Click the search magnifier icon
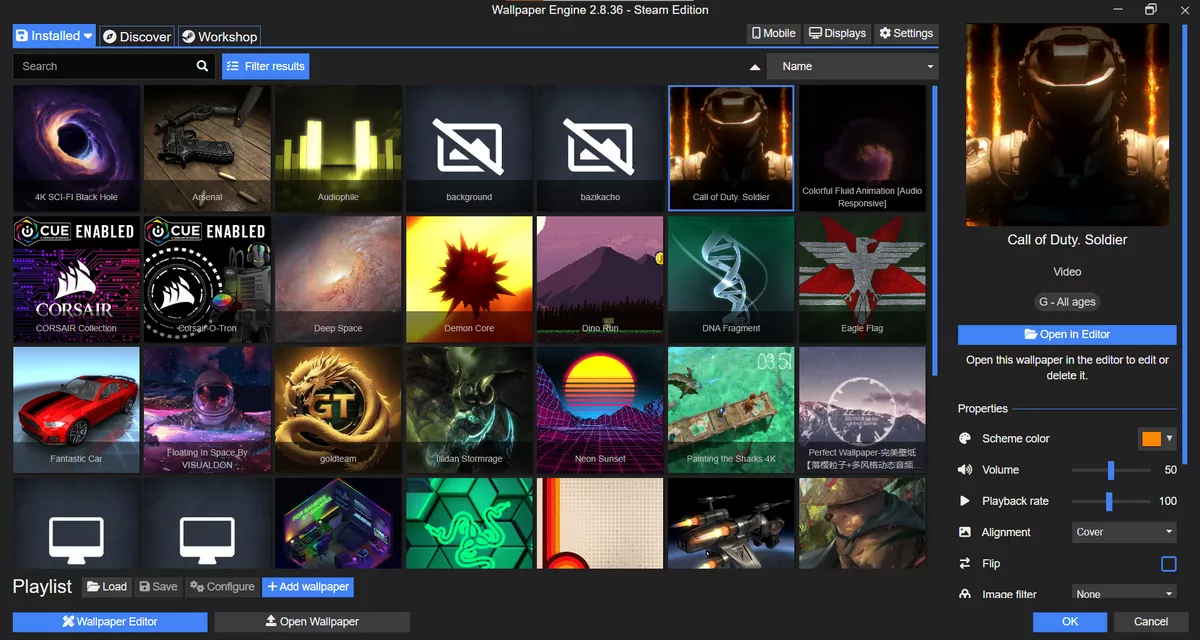 coord(202,66)
